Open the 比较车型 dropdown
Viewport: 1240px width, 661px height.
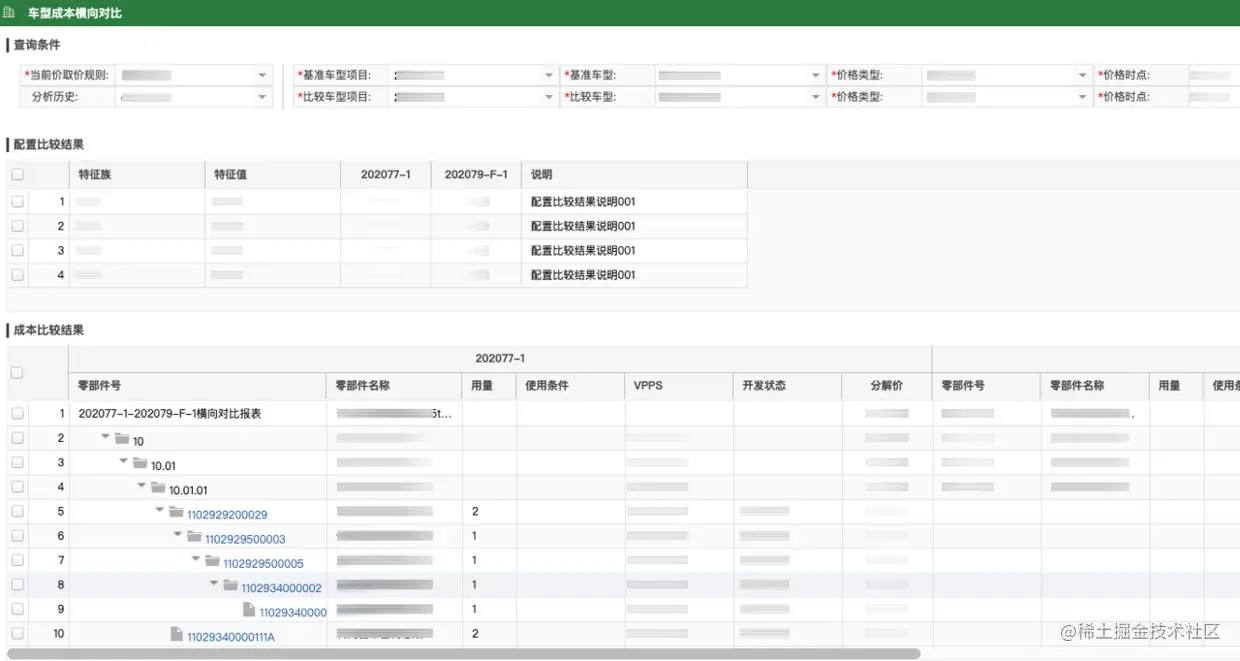(816, 97)
